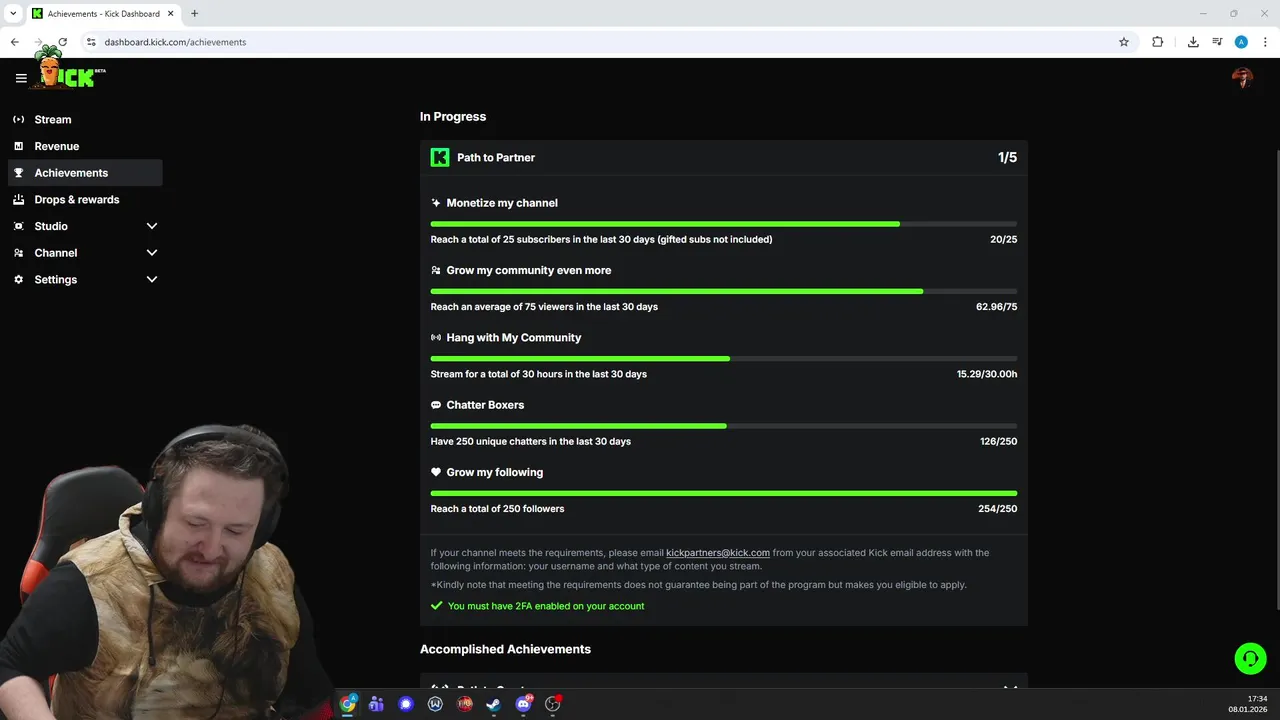The width and height of the screenshot is (1280, 720).
Task: Click the green Kick icon beside Path to Partner
Action: [x=440, y=157]
